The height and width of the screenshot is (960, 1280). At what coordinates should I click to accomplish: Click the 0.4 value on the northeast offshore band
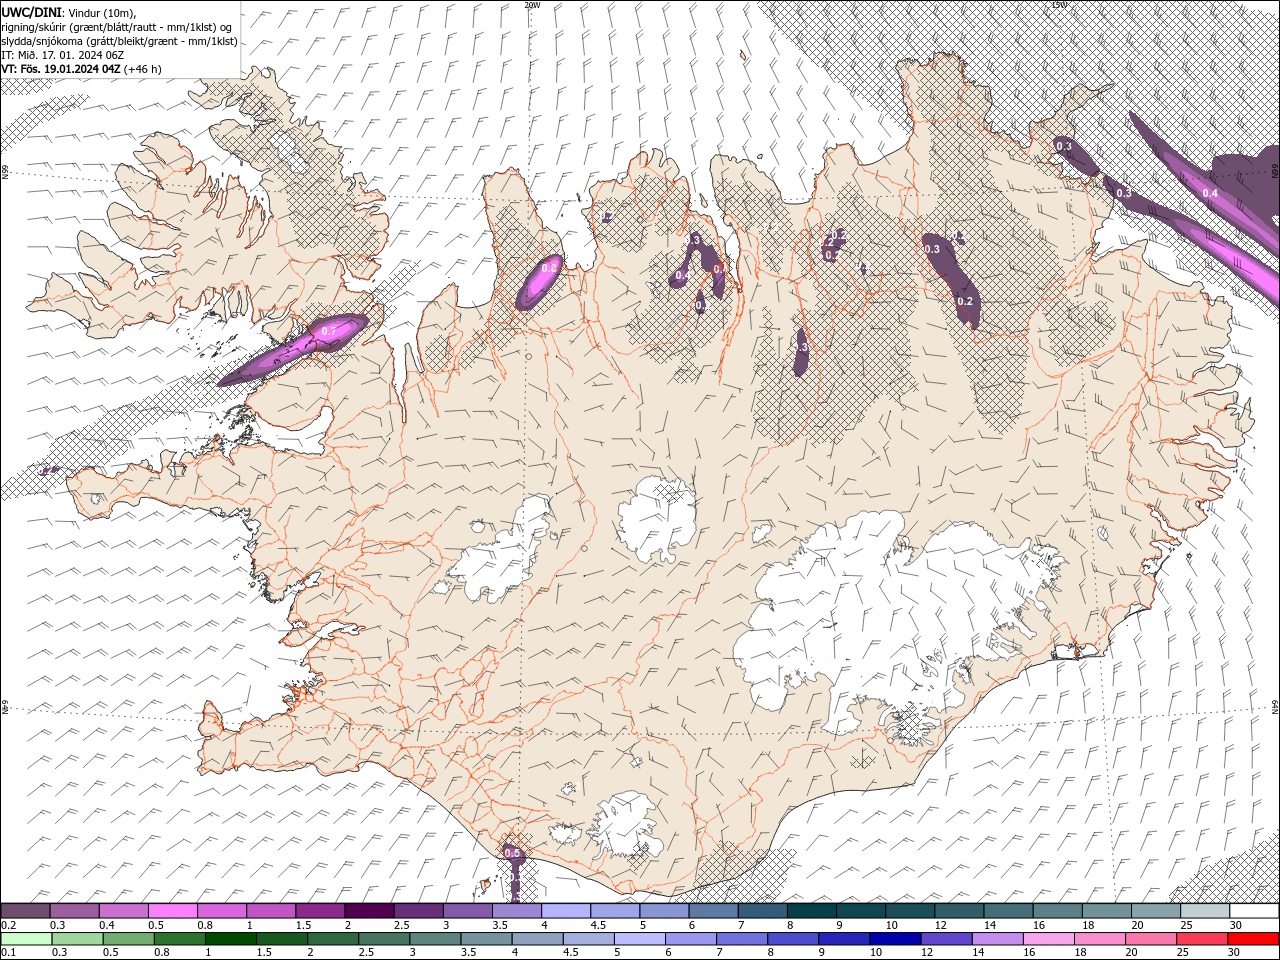click(x=1210, y=193)
